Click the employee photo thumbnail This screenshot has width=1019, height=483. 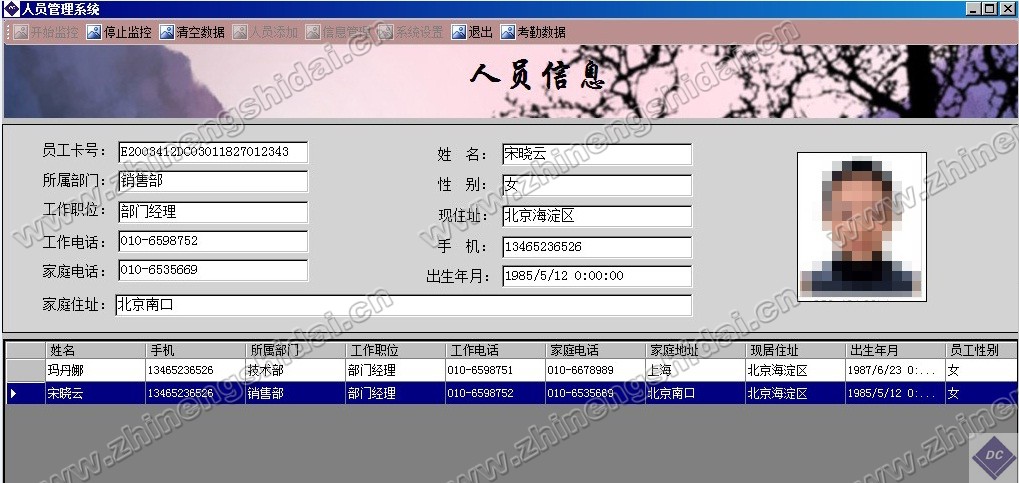point(861,225)
